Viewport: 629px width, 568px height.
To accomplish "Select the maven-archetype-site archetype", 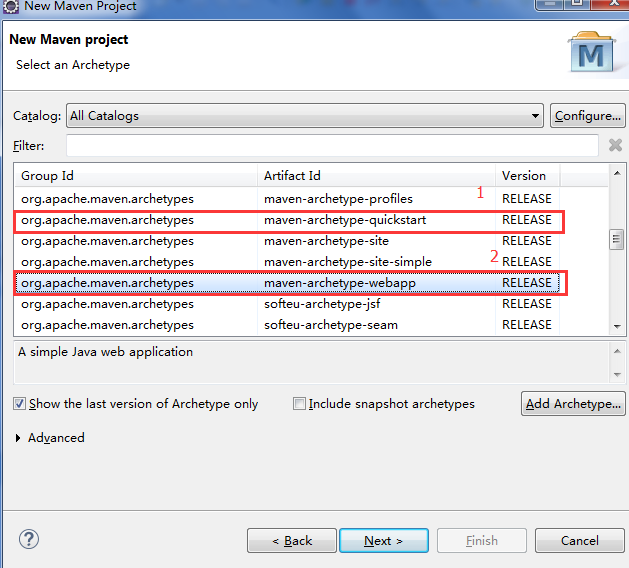I will coord(287,241).
